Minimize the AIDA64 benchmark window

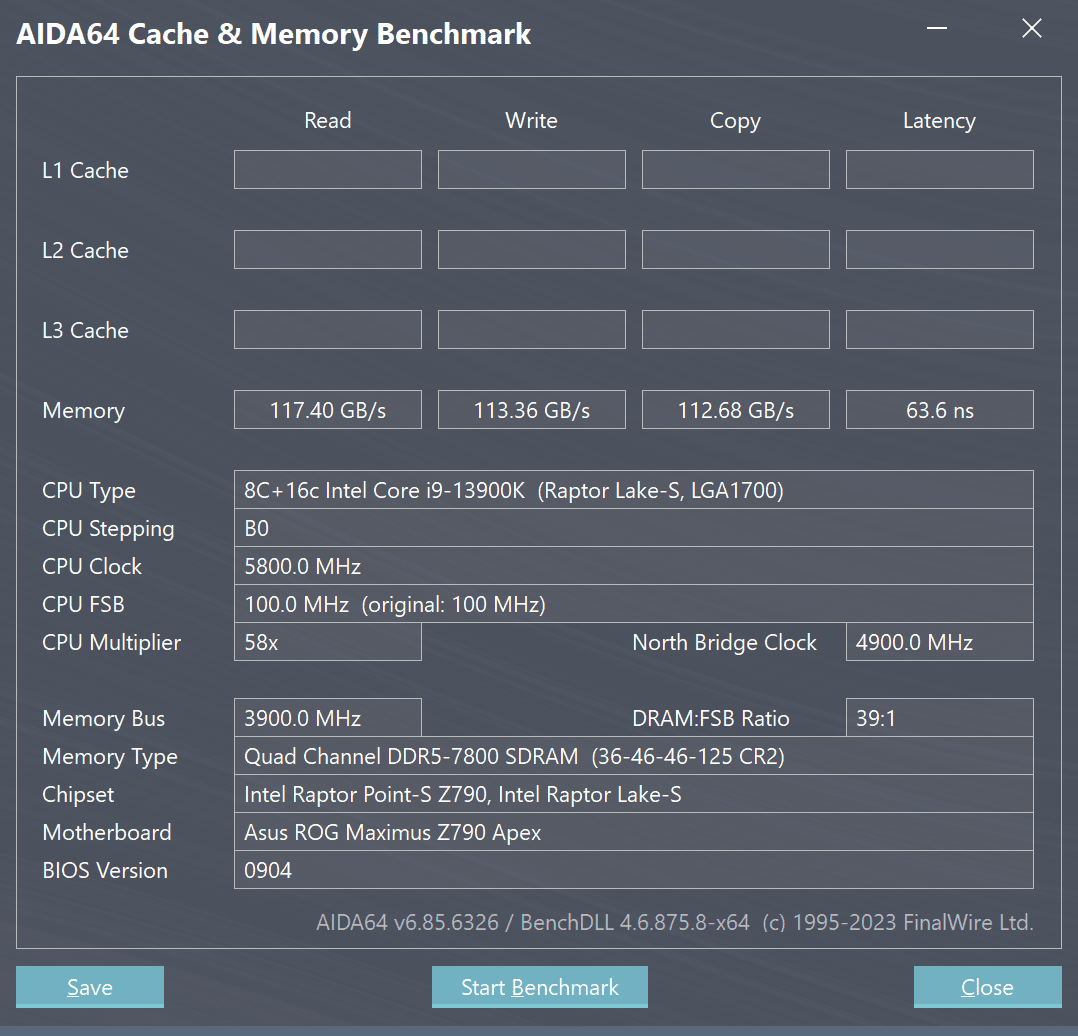936,28
